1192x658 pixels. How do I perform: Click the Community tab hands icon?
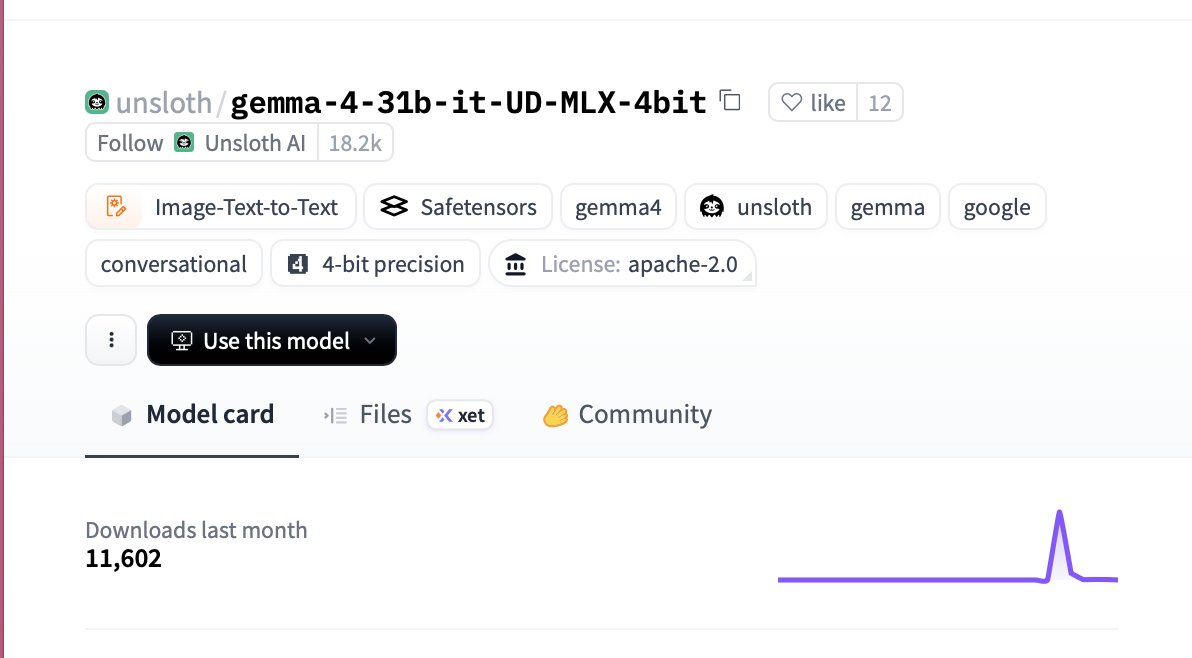pos(555,416)
